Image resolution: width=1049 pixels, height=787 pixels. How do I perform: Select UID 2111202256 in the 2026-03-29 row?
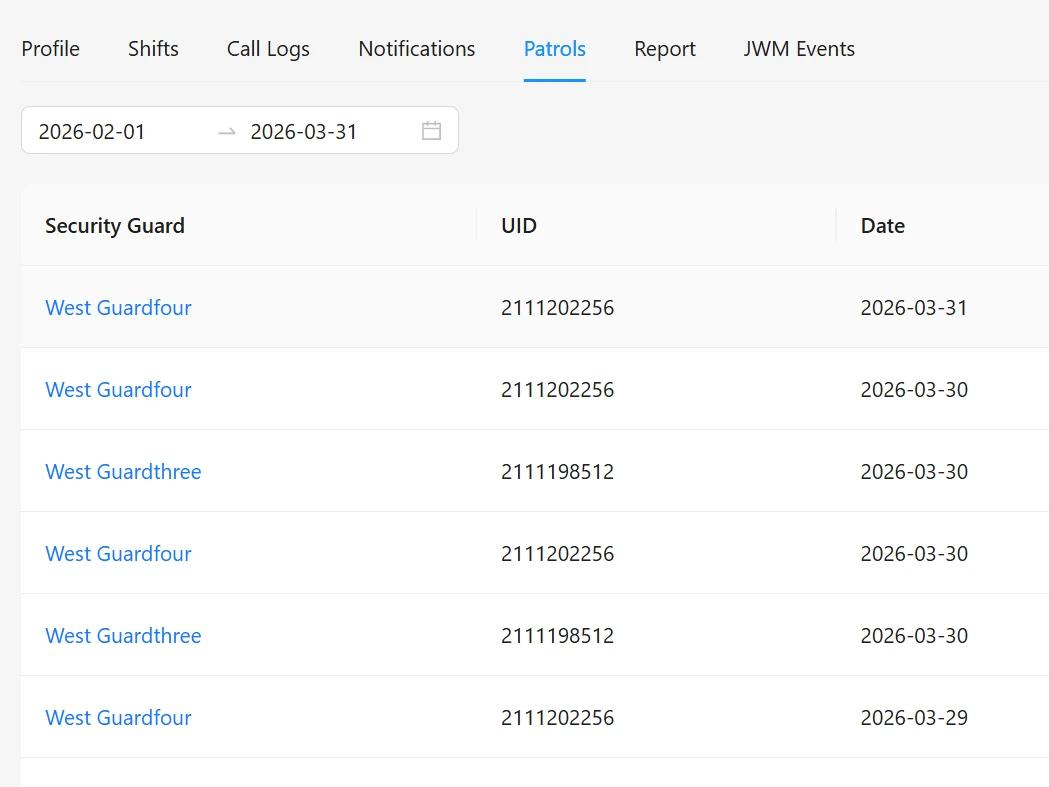557,717
